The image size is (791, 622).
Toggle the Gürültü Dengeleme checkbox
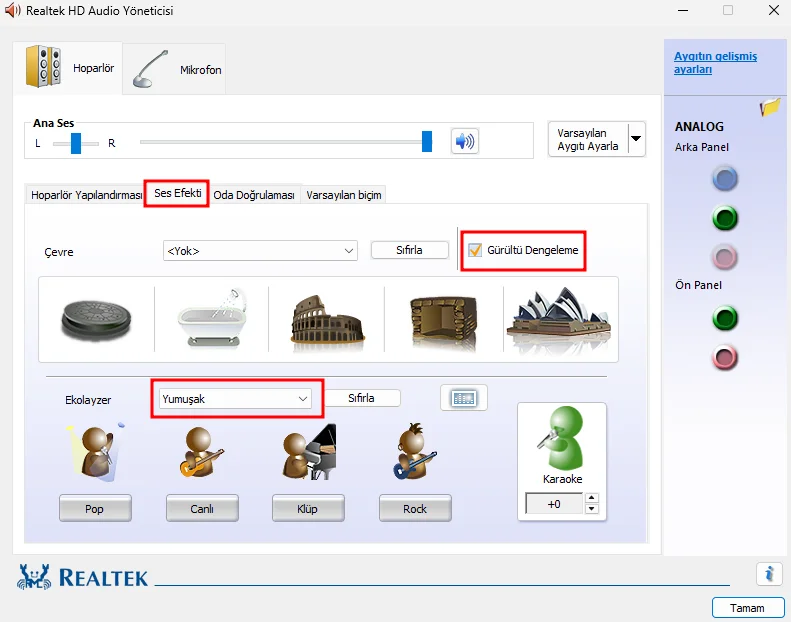475,250
